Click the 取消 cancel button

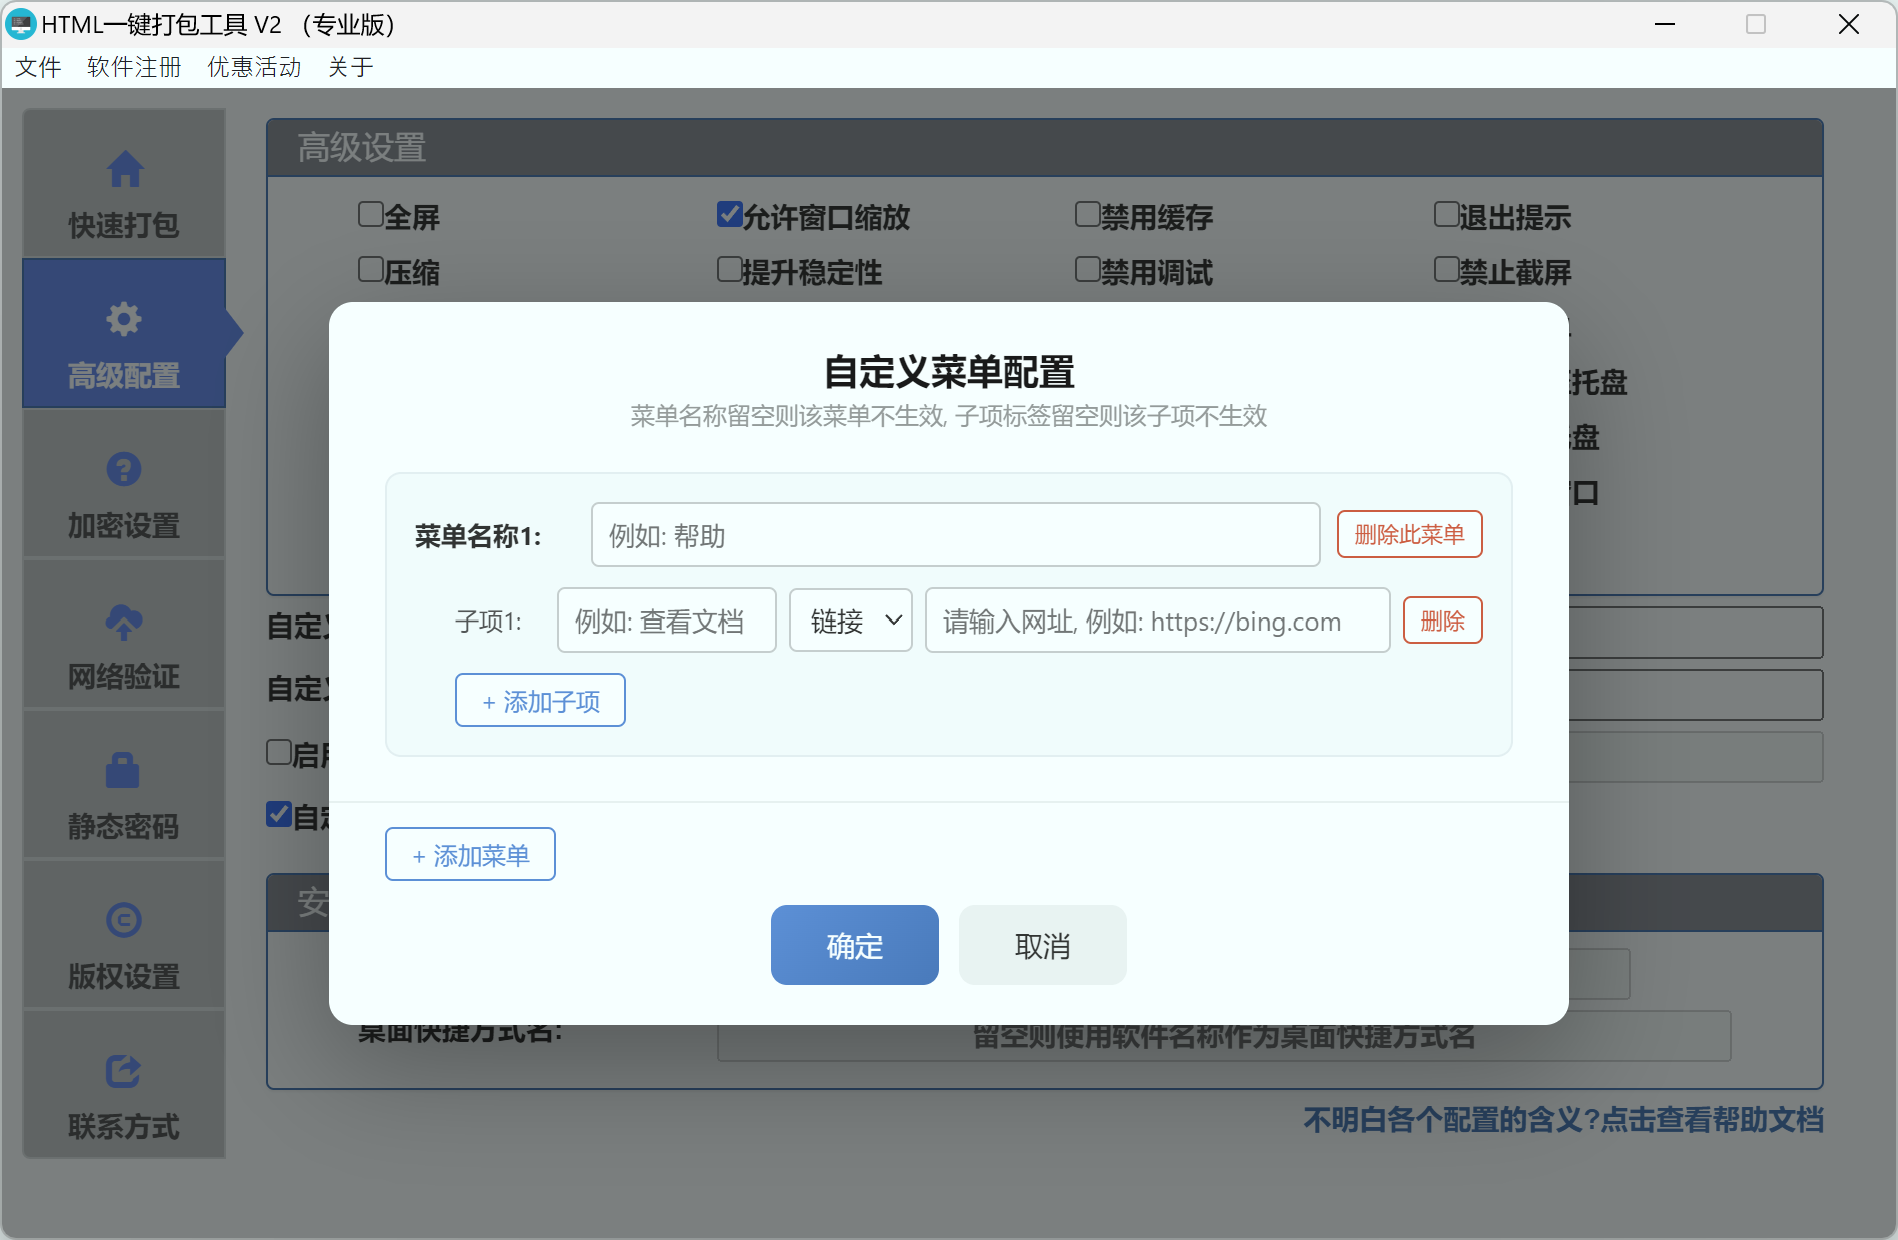pos(1042,945)
